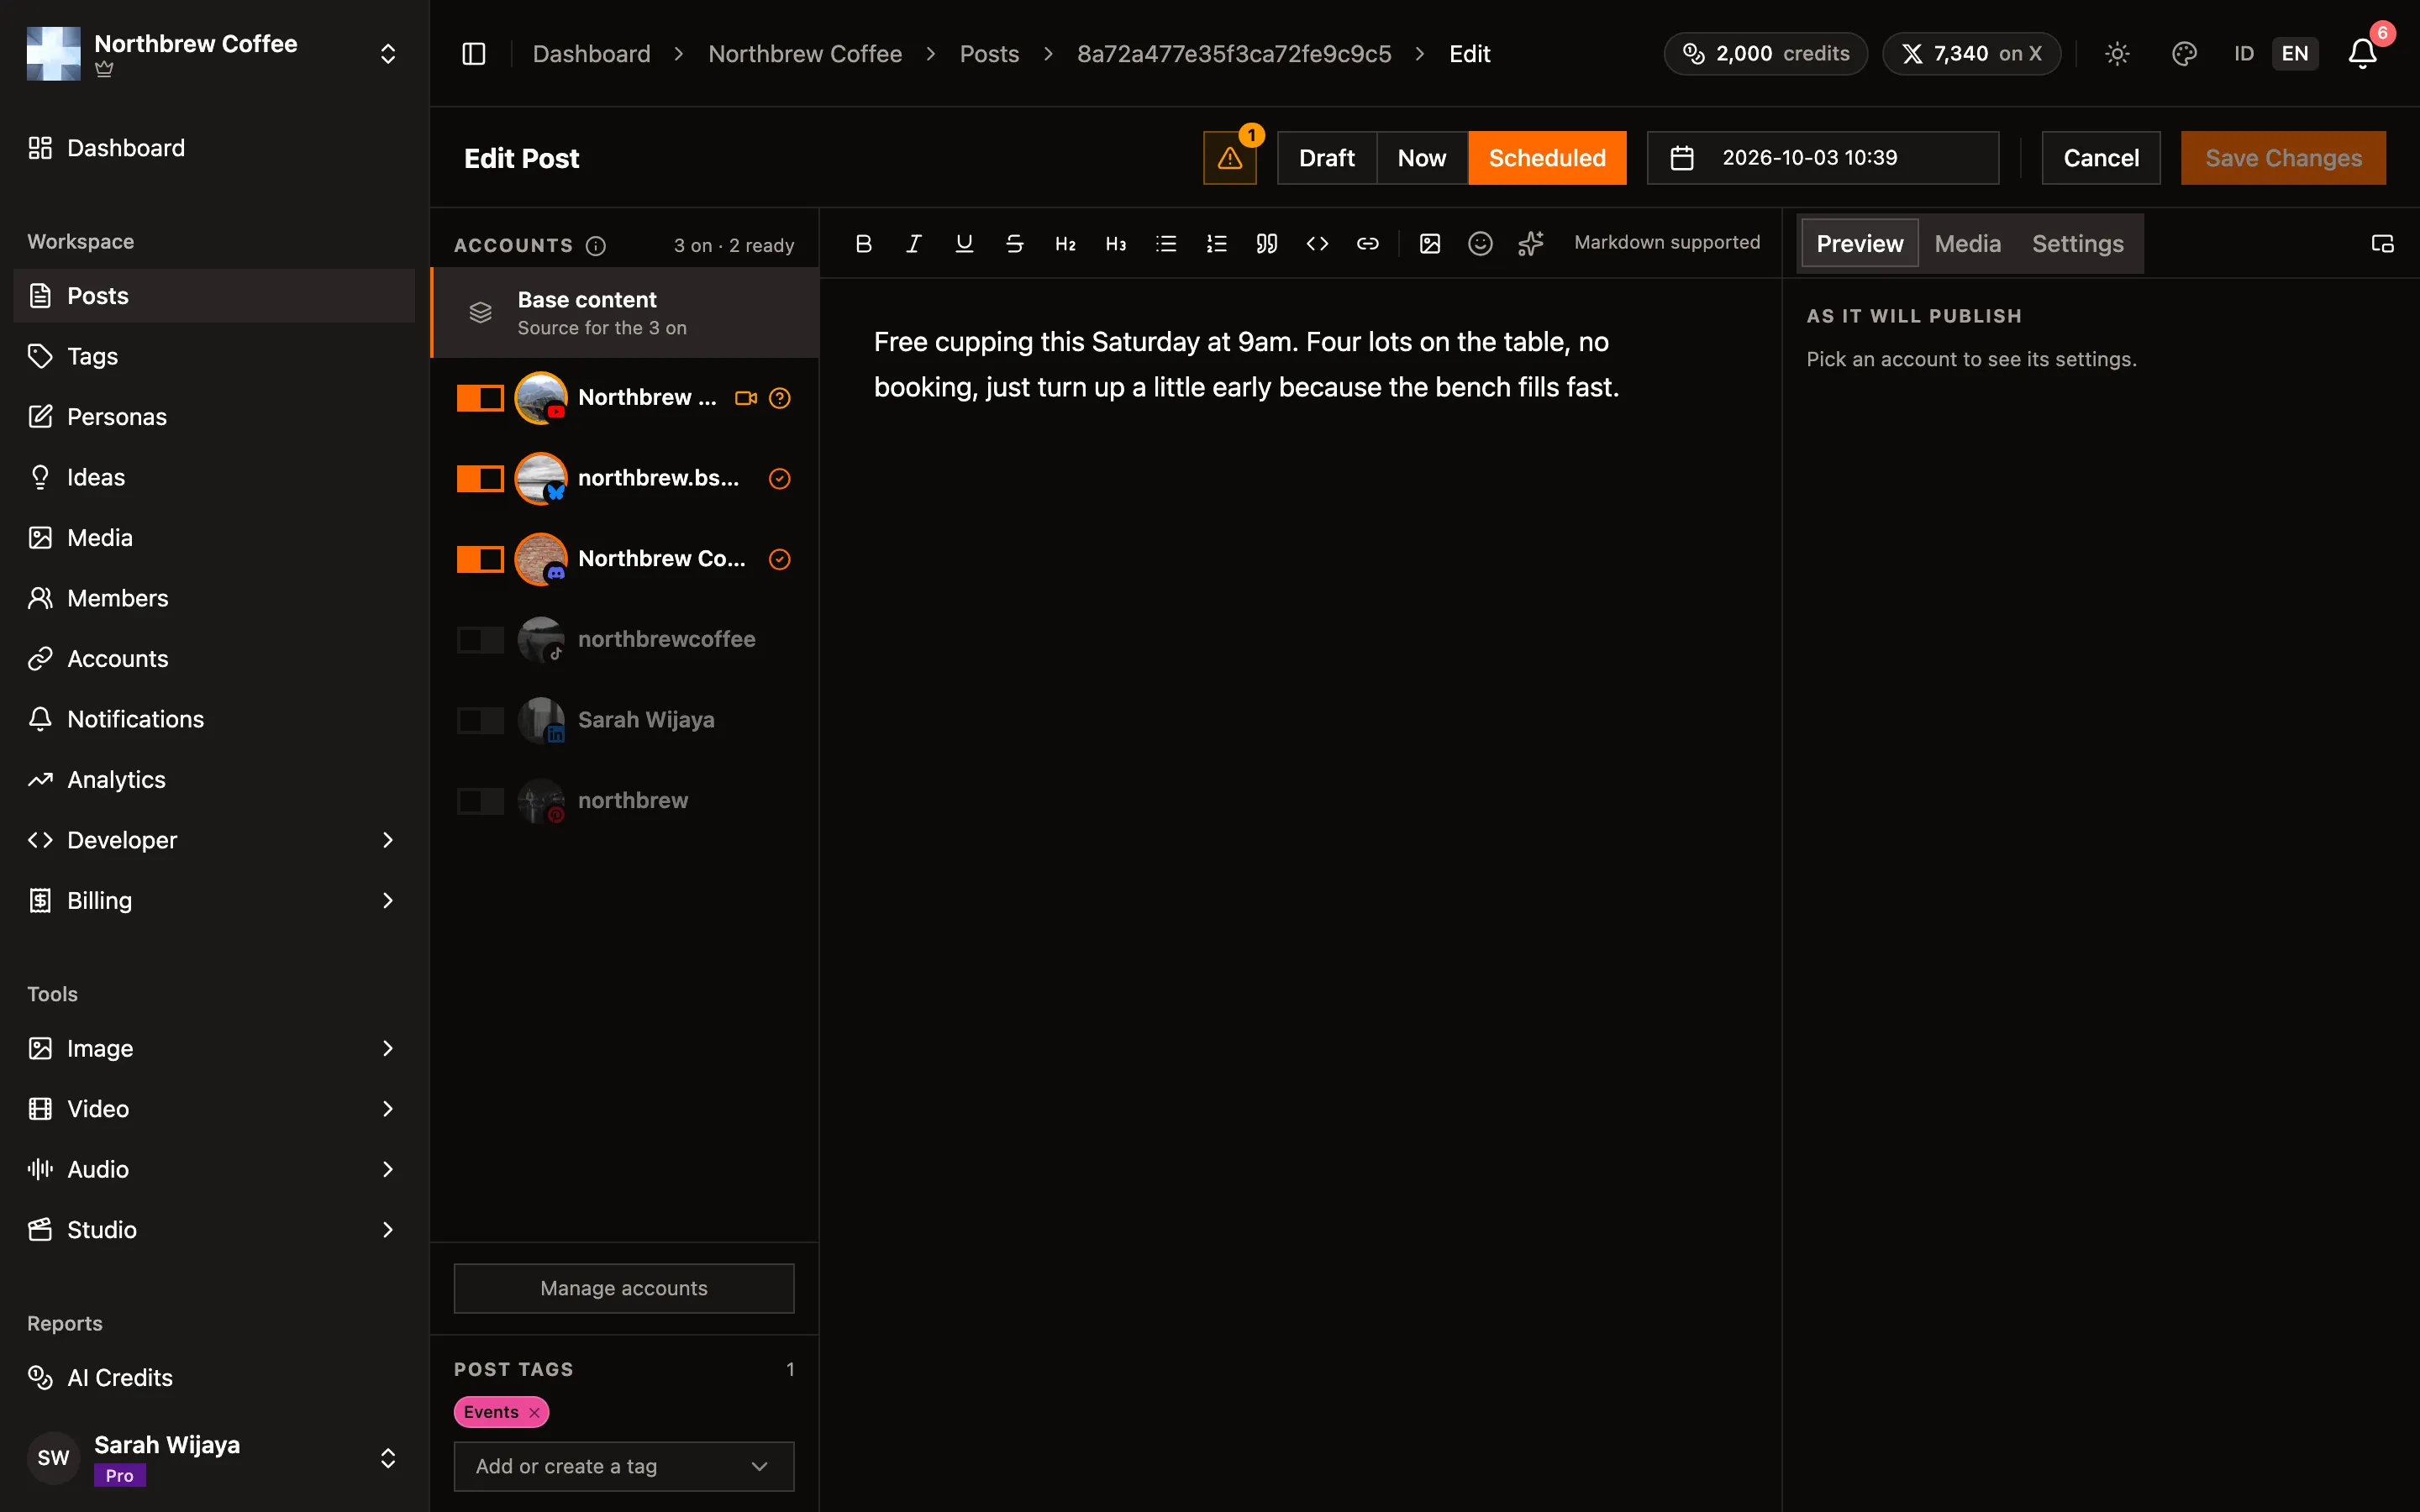Open the warning alert with badge 1

coord(1230,158)
